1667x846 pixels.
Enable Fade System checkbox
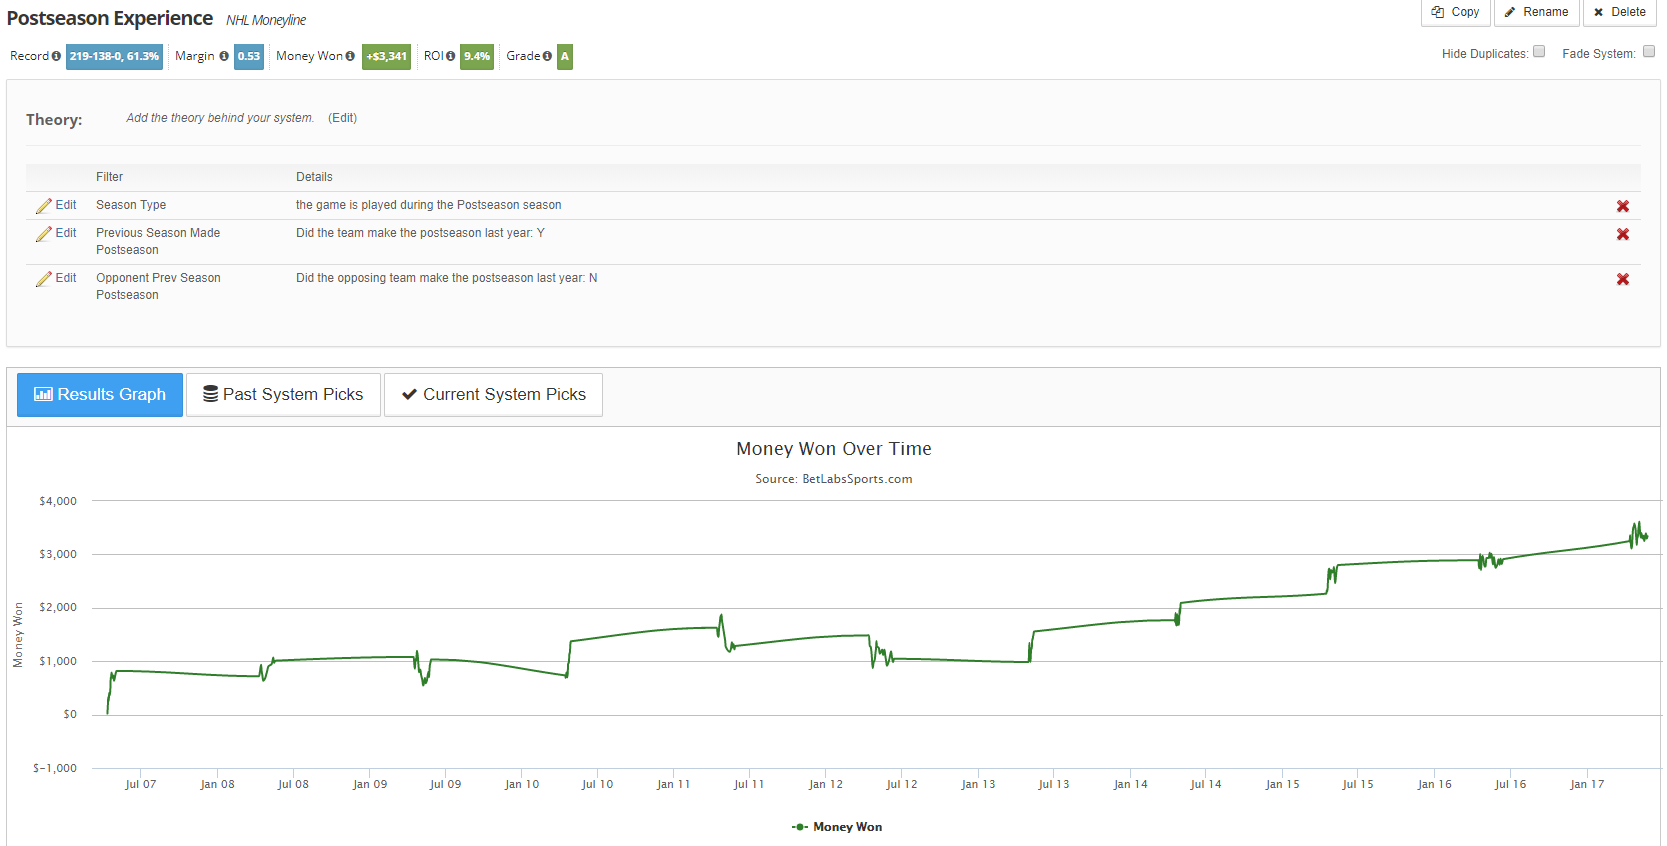1649,51
